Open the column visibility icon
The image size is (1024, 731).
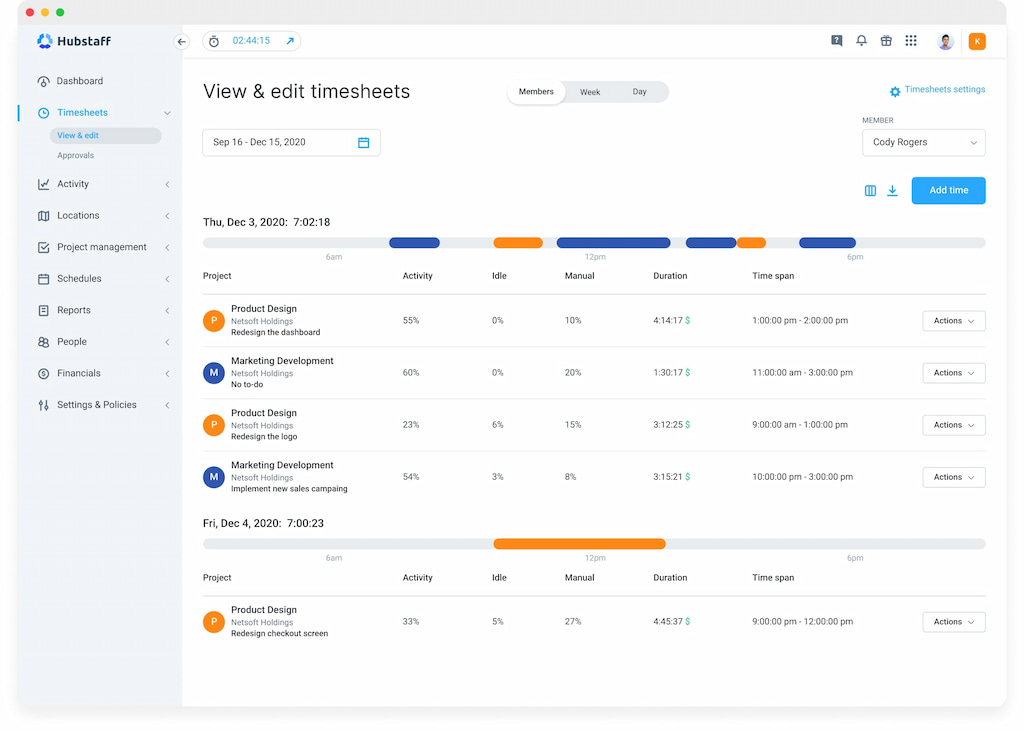point(870,190)
